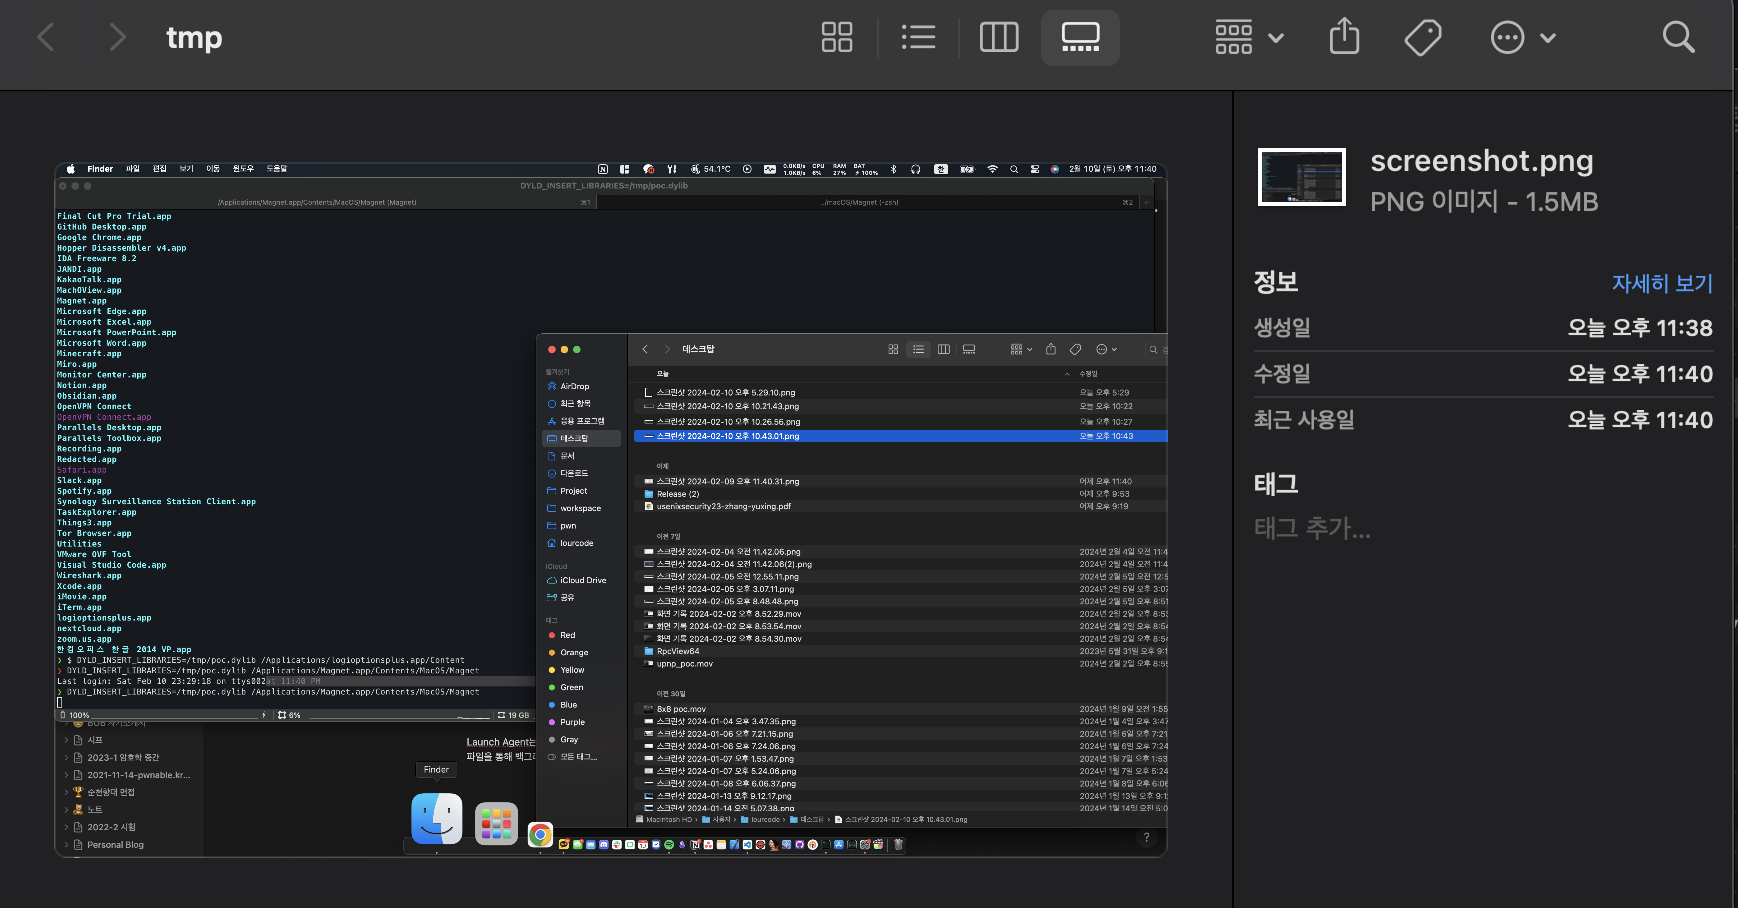Click the Red tag dot in preview
1738x908 pixels.
552,635
